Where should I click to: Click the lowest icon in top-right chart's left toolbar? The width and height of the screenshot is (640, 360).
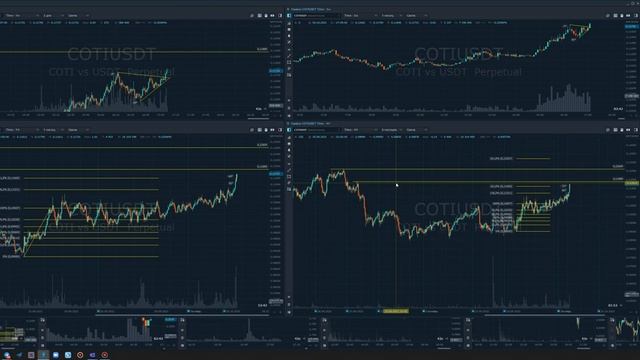coord(289,116)
